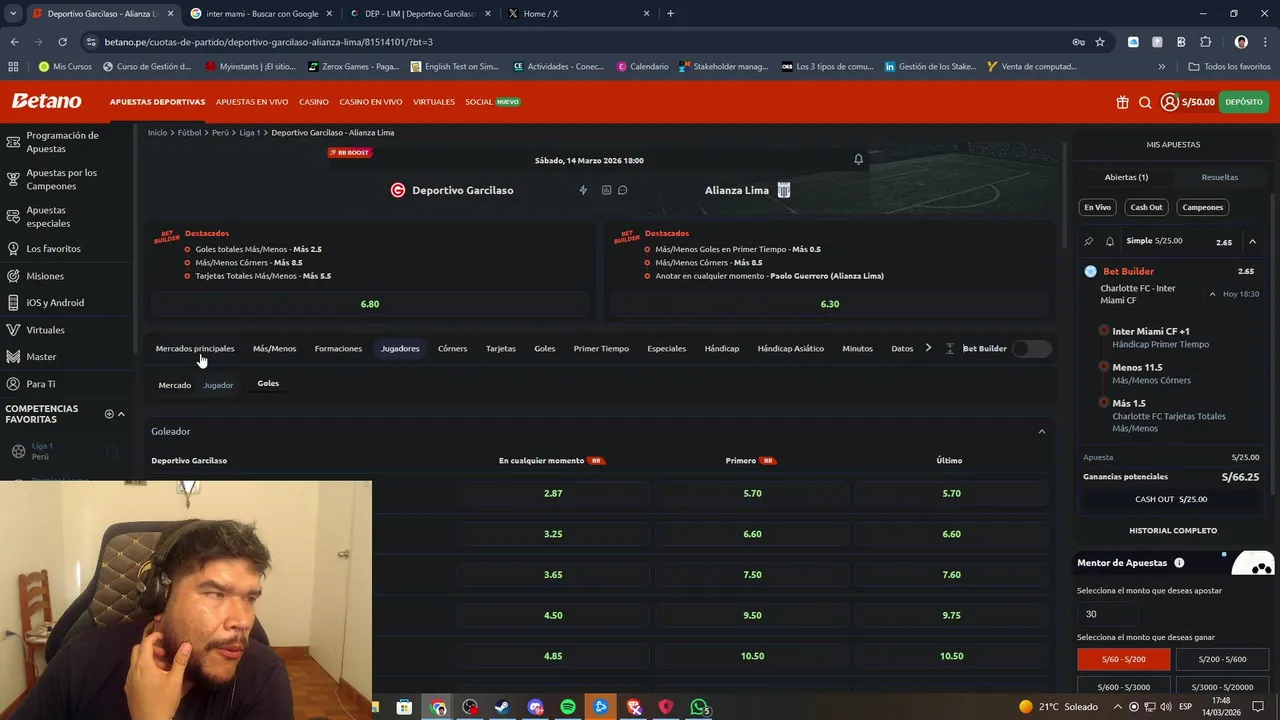The height and width of the screenshot is (720, 1280).
Task: Click the Apuestas especiales sidebar icon
Action: click(x=13, y=217)
